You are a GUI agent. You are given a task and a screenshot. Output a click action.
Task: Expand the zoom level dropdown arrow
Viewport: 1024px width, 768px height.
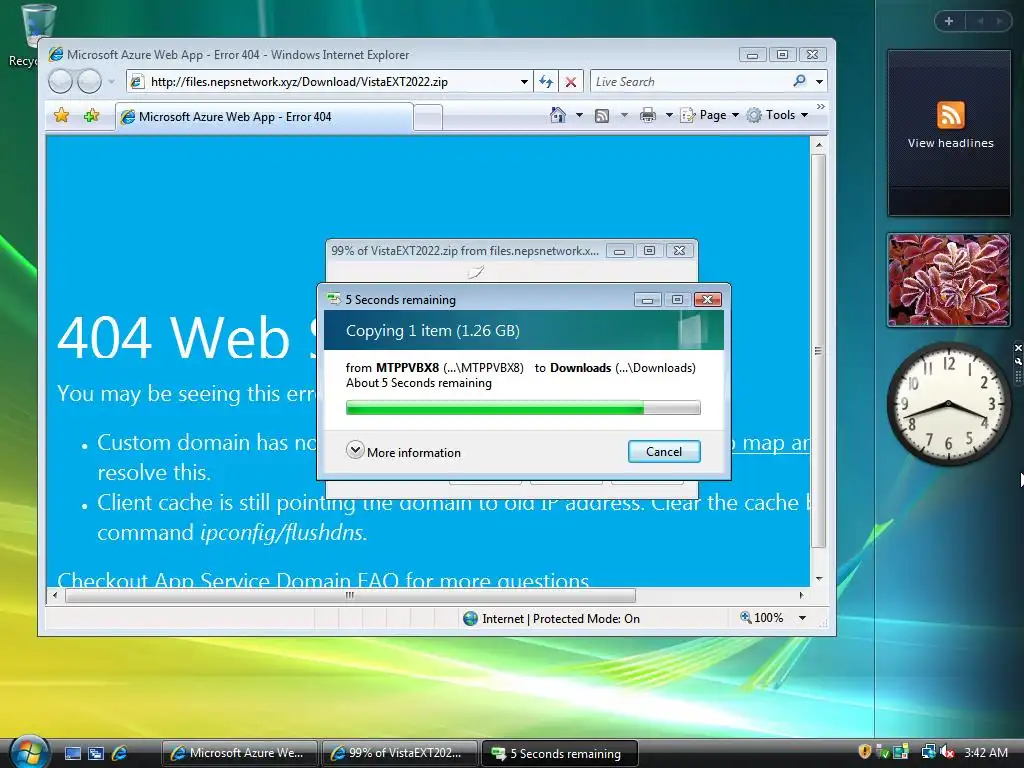pyautogui.click(x=803, y=618)
